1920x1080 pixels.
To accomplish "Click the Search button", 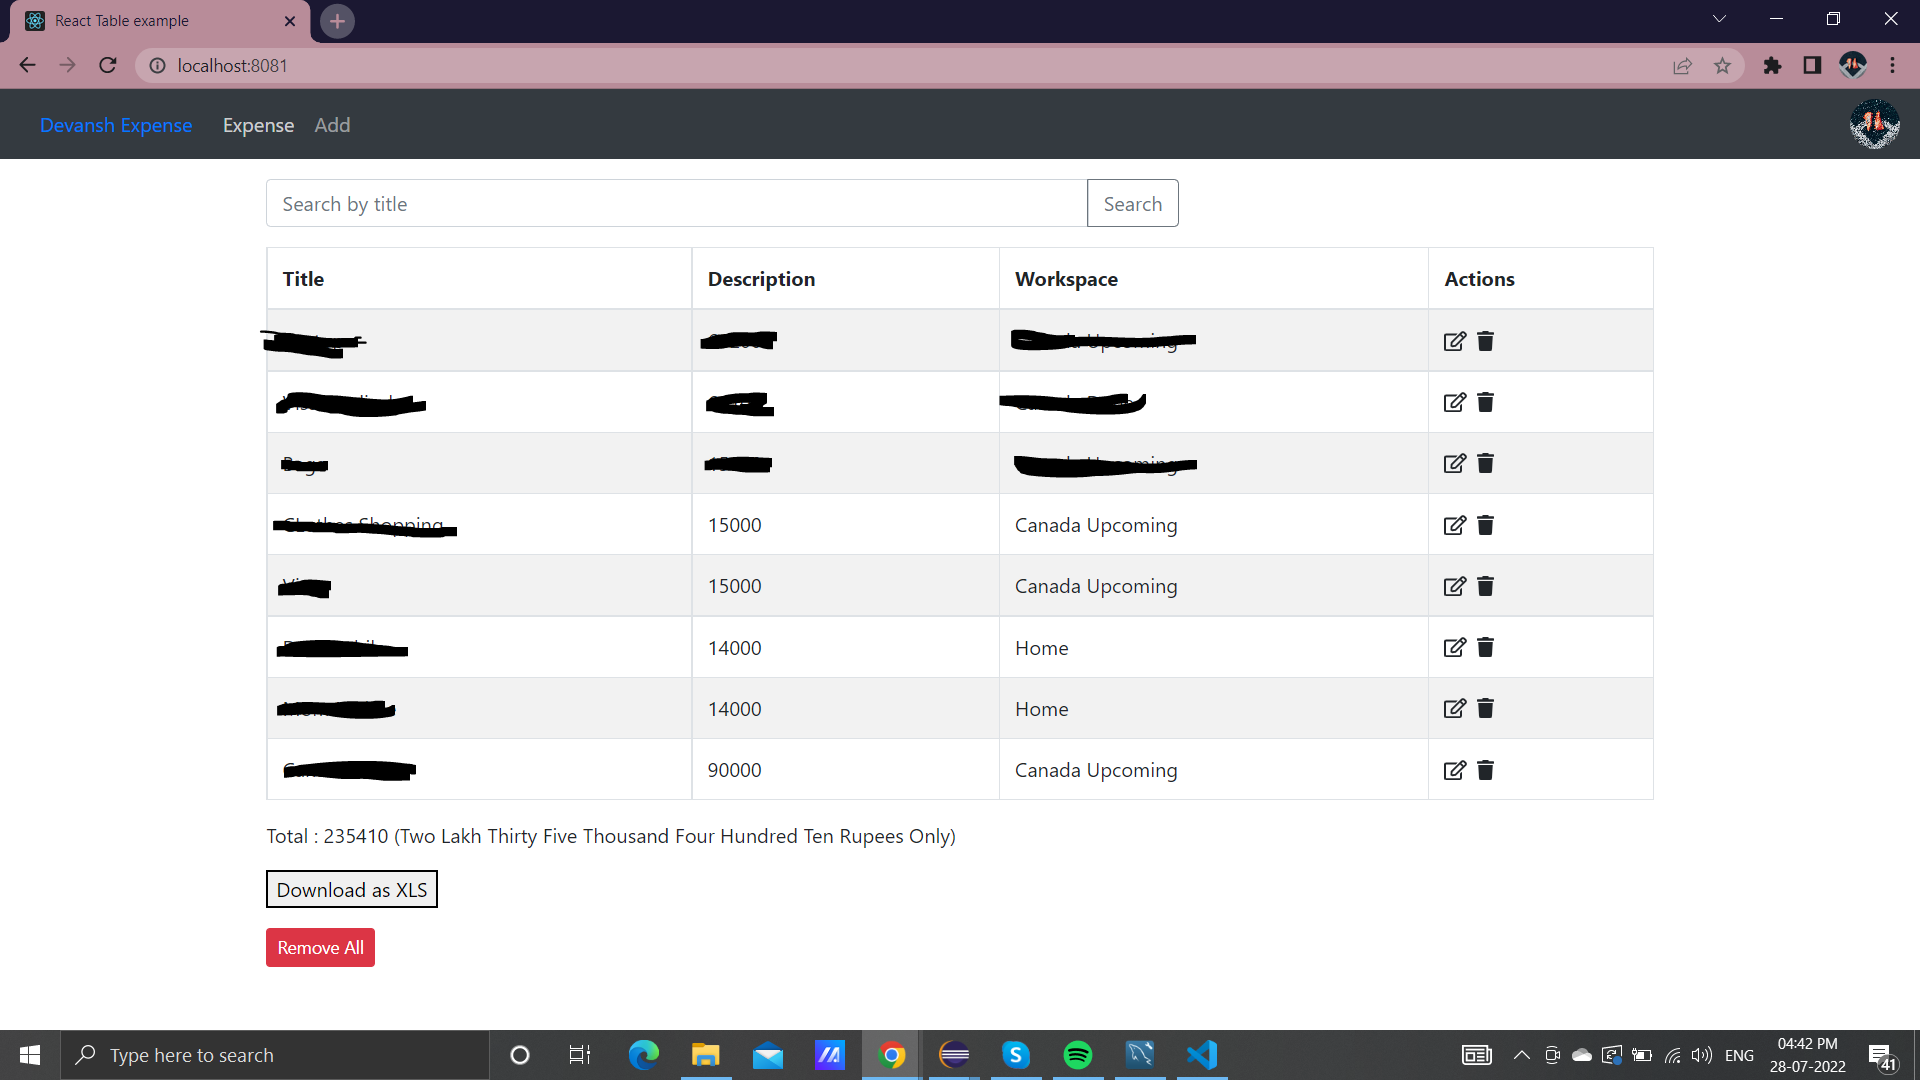I will (1132, 204).
